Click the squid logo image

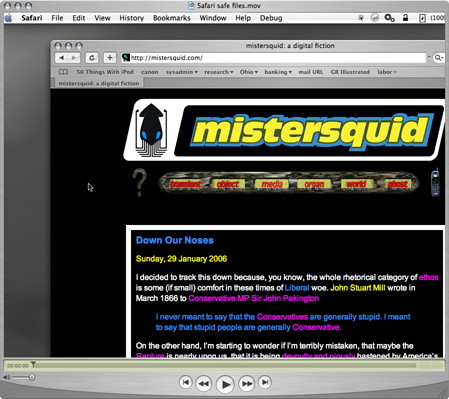coord(151,130)
